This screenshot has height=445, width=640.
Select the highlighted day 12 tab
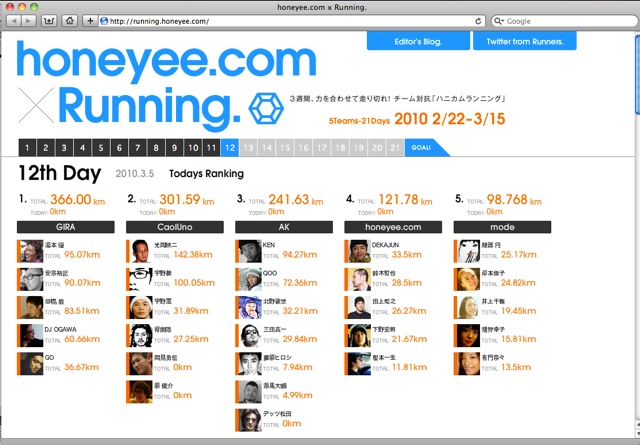pyautogui.click(x=230, y=148)
